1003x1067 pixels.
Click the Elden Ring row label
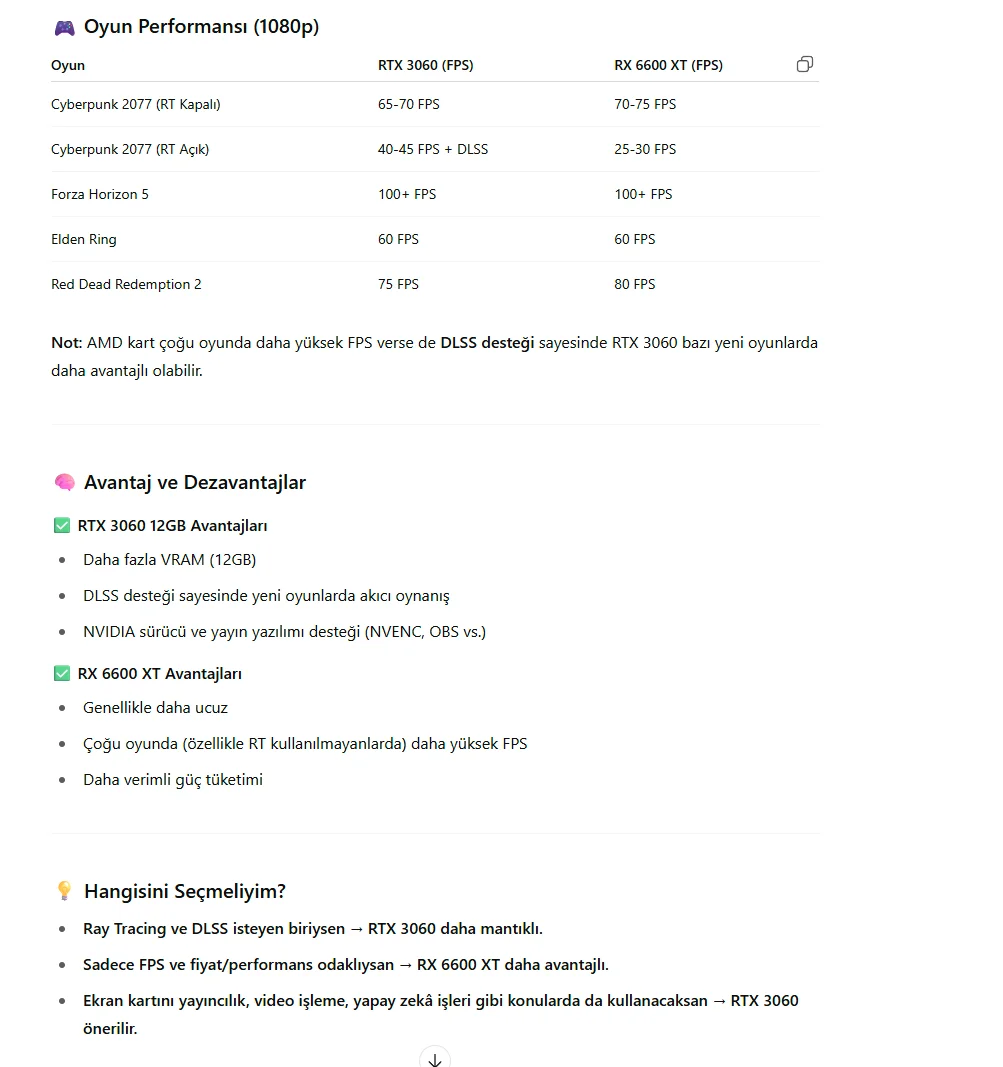[x=84, y=239]
